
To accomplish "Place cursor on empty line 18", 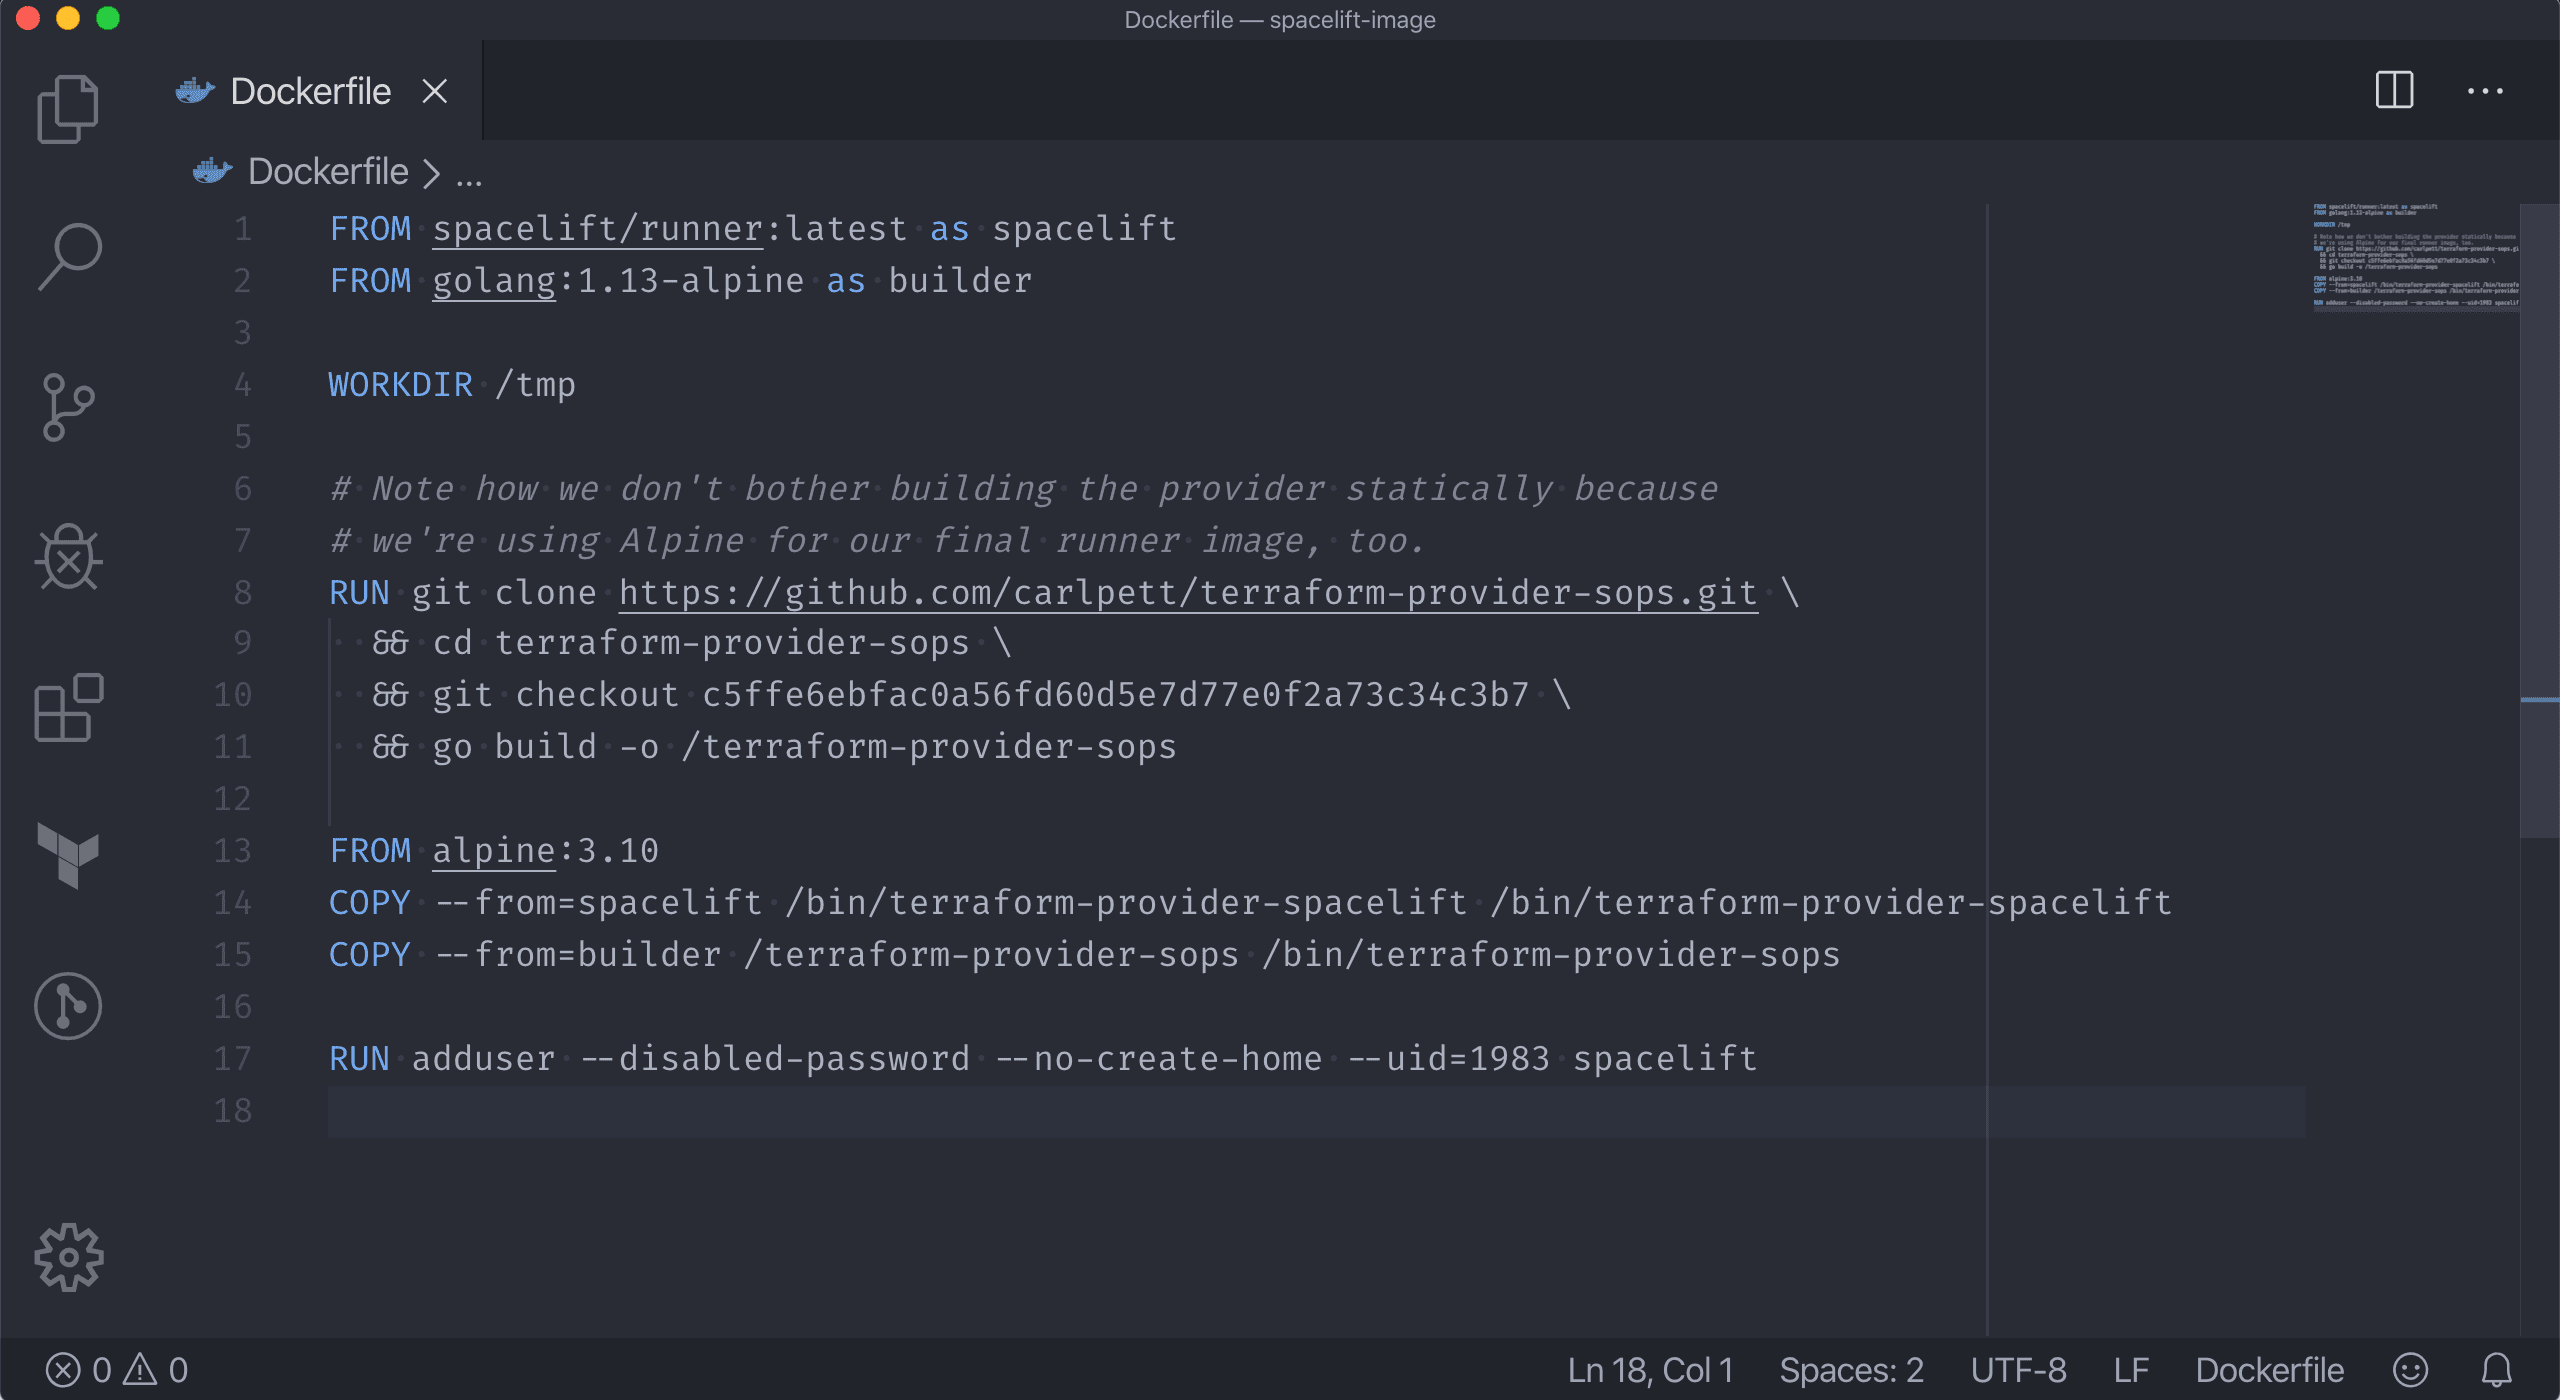I will (x=1316, y=1111).
